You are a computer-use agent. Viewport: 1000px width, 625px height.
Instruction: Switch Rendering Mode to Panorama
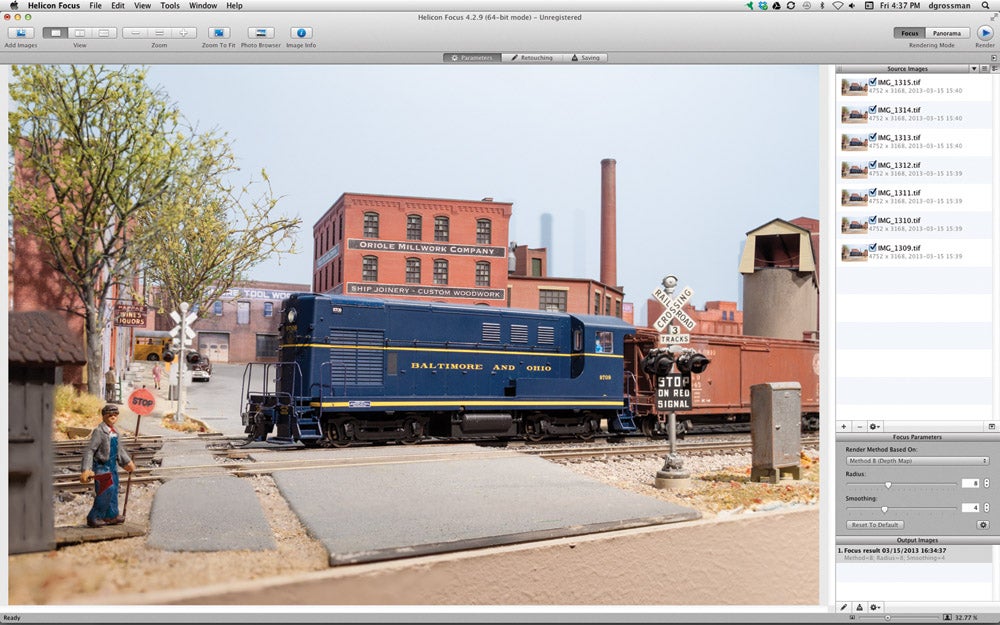click(x=947, y=33)
